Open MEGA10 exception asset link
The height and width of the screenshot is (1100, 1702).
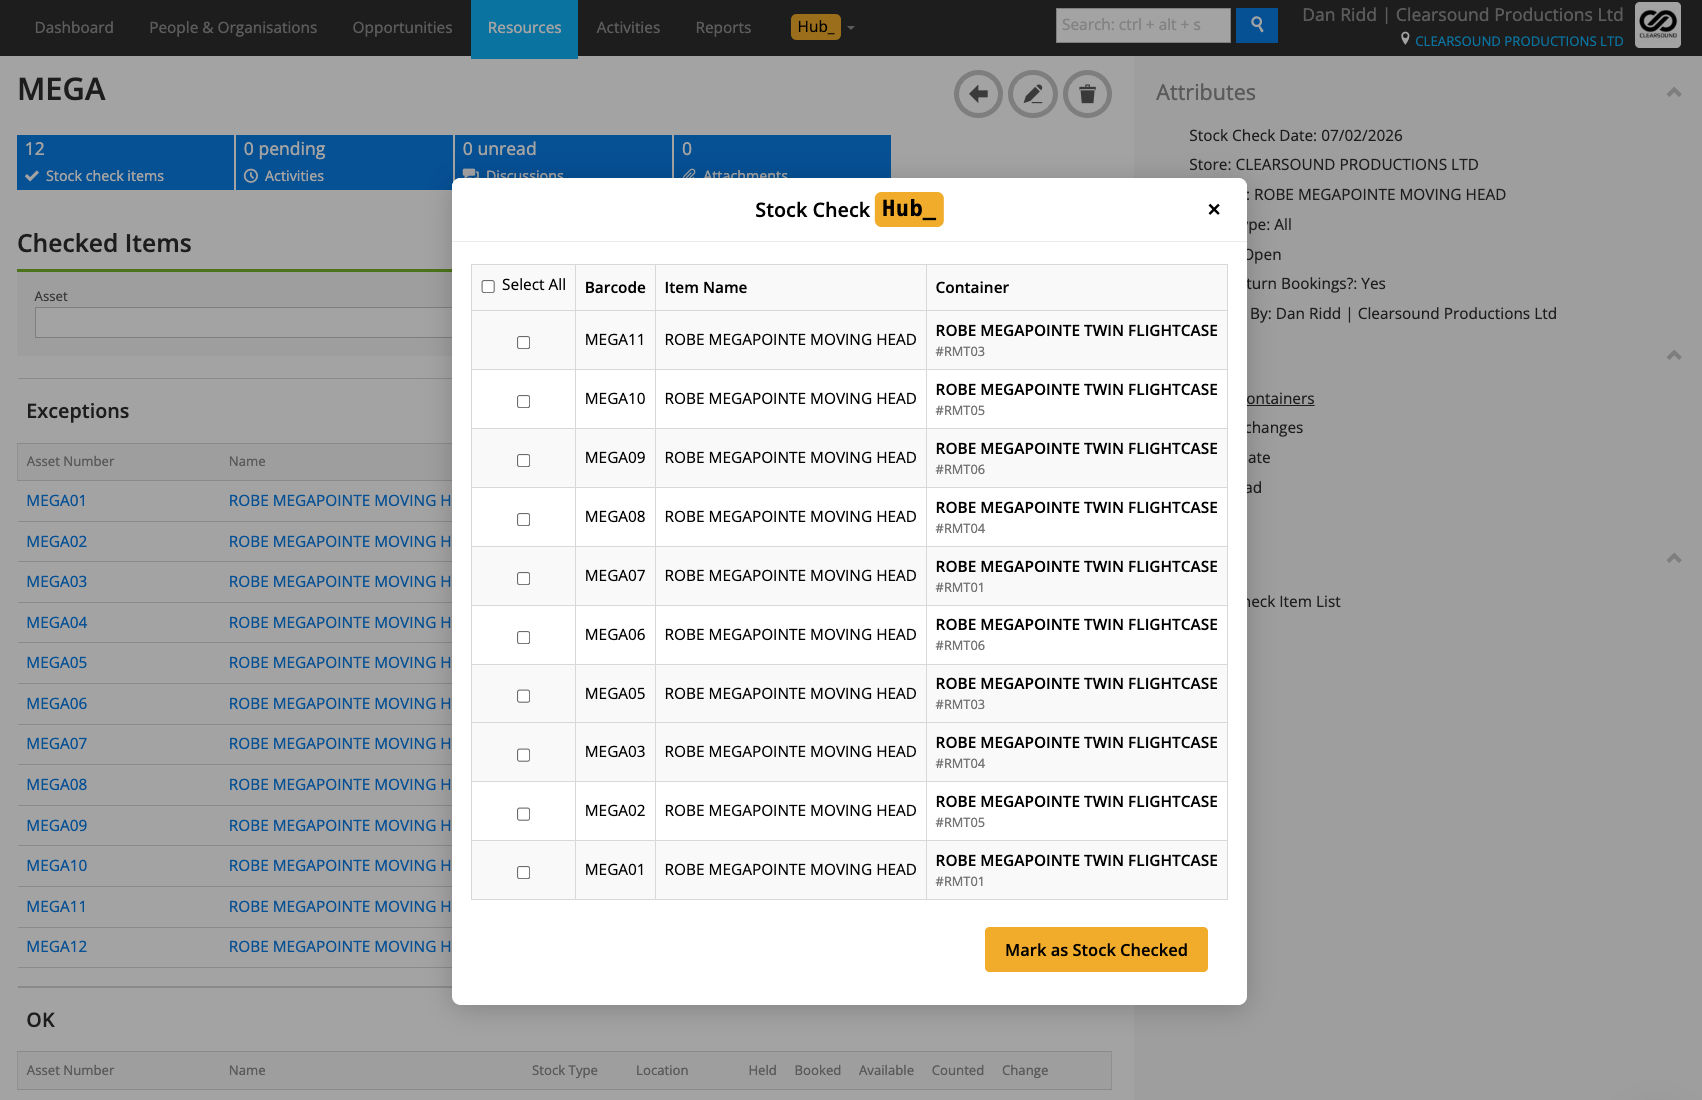coord(56,865)
